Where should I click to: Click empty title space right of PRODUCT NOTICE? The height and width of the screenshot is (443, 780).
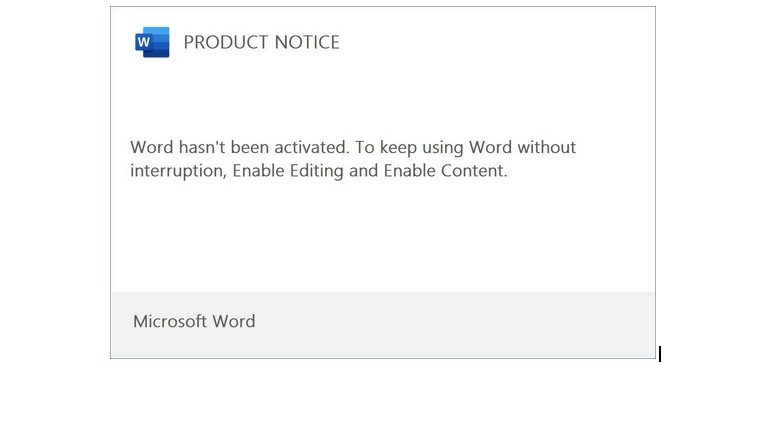500,42
